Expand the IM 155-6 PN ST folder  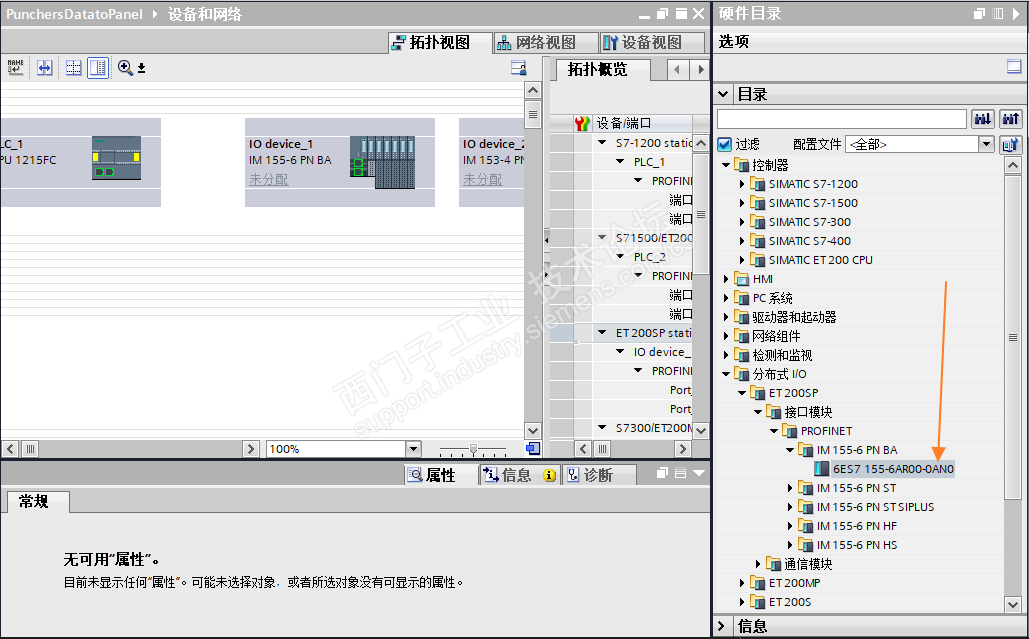(x=790, y=488)
